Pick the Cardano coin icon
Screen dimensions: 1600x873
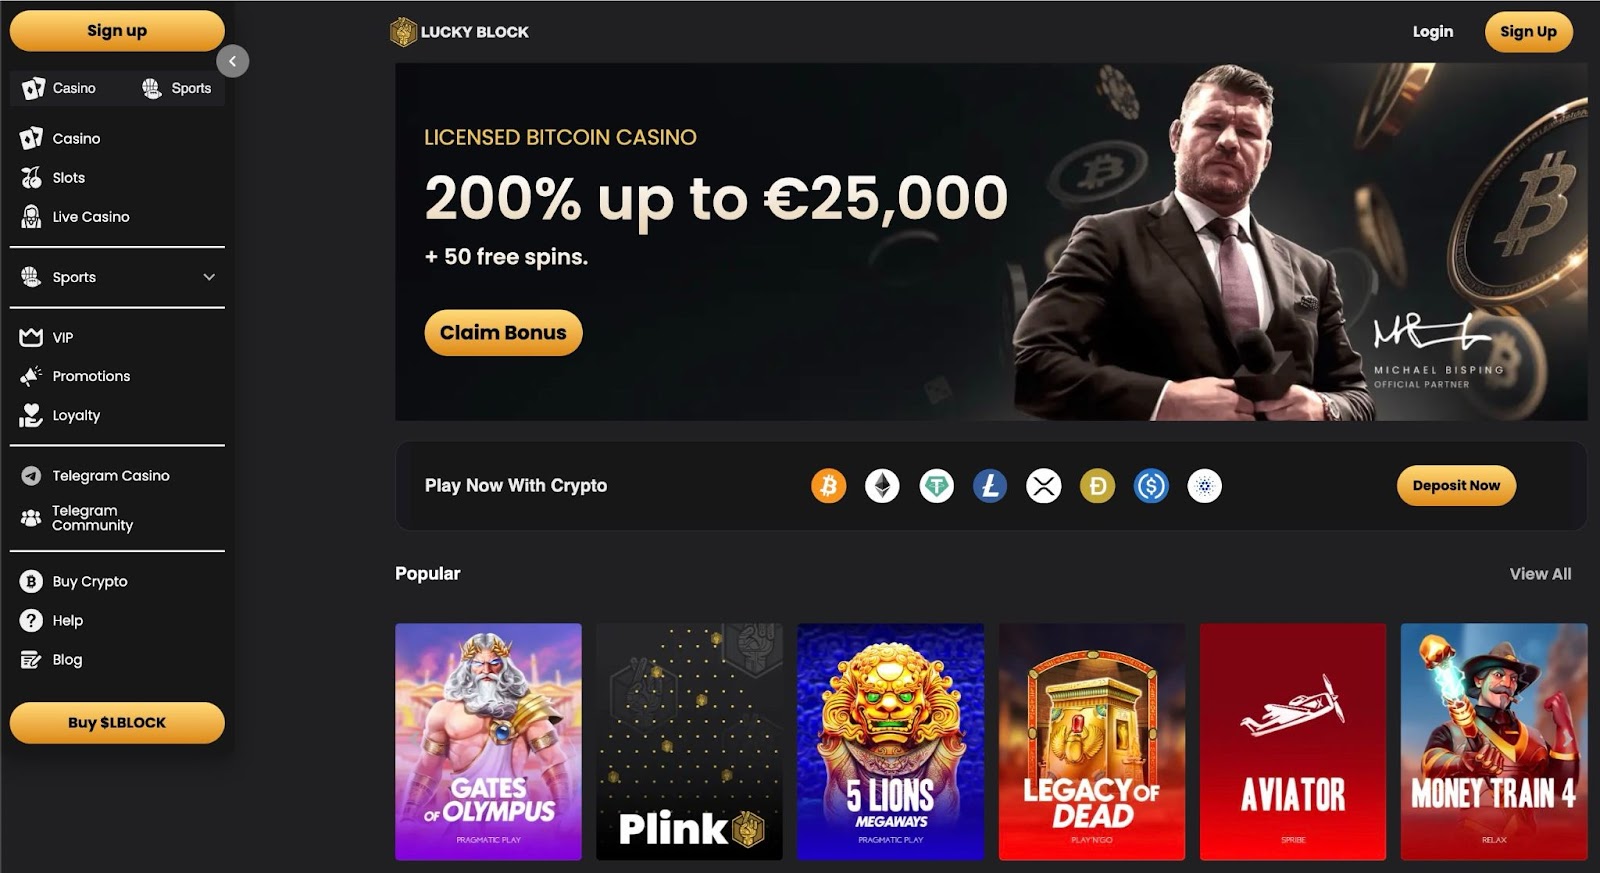tap(1204, 486)
